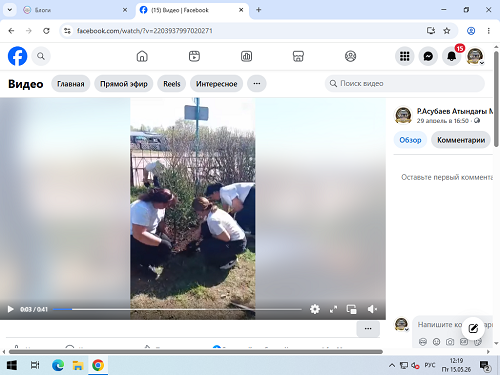Image resolution: width=500 pixels, height=375 pixels.
Task: Insert GIF in comment
Action: tap(464, 342)
